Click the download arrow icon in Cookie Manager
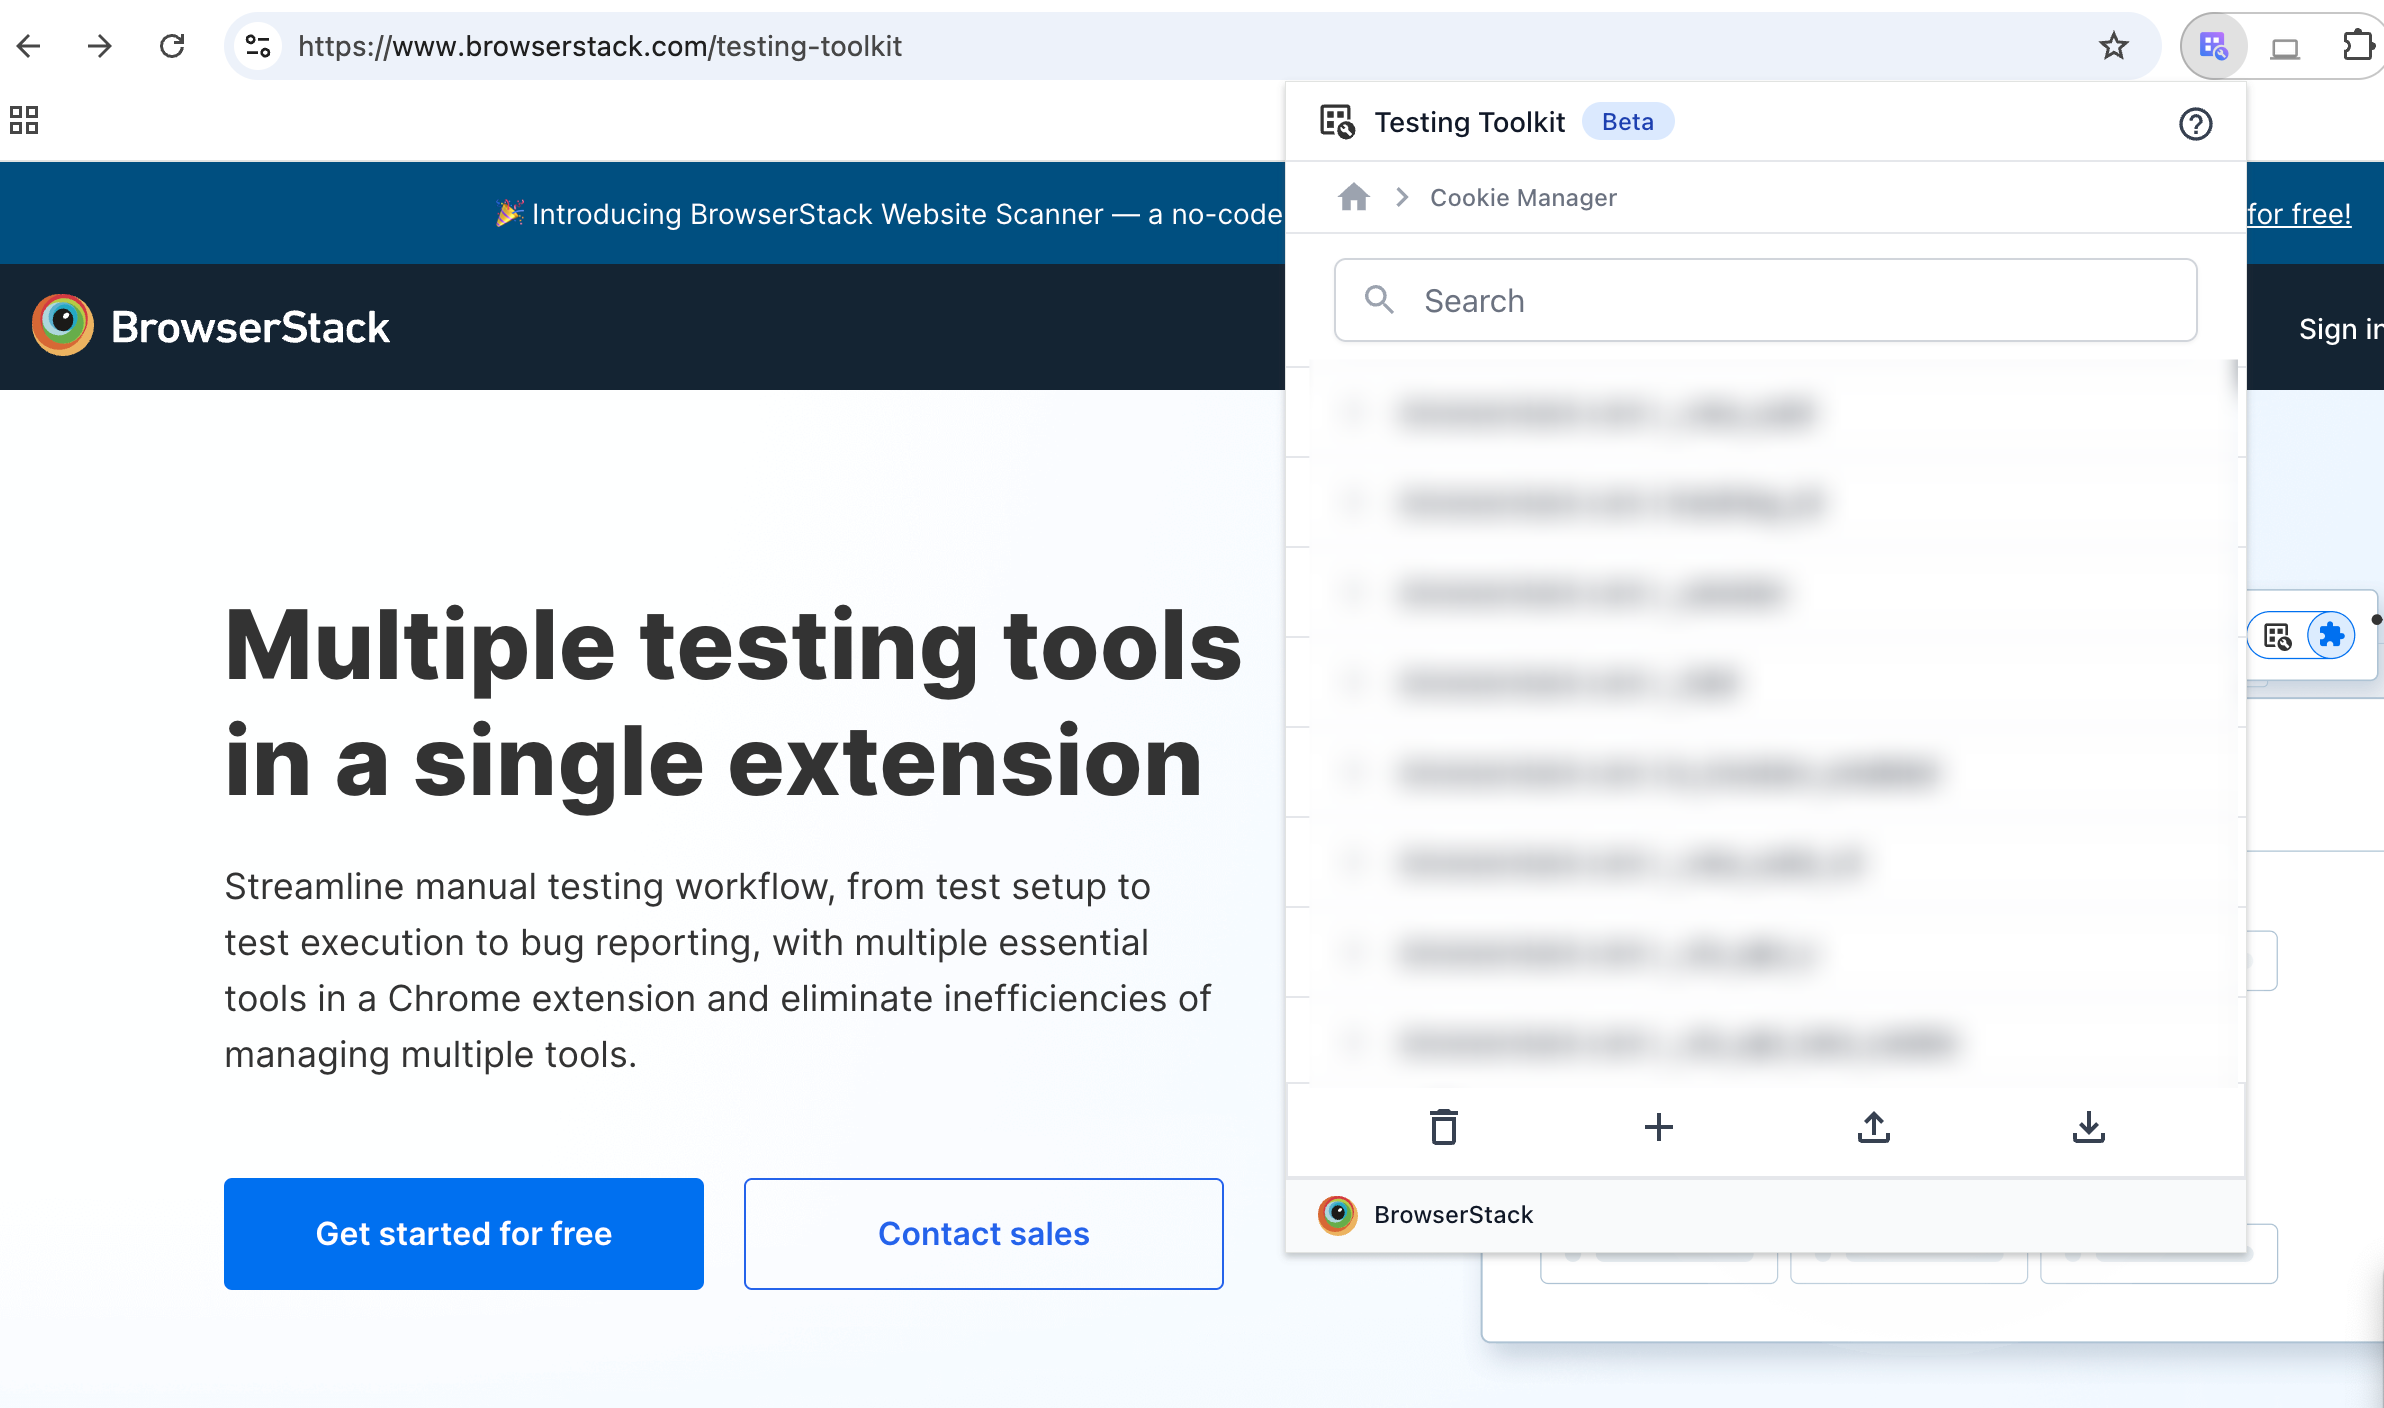Viewport: 2384px width, 1408px height. 2089,1127
